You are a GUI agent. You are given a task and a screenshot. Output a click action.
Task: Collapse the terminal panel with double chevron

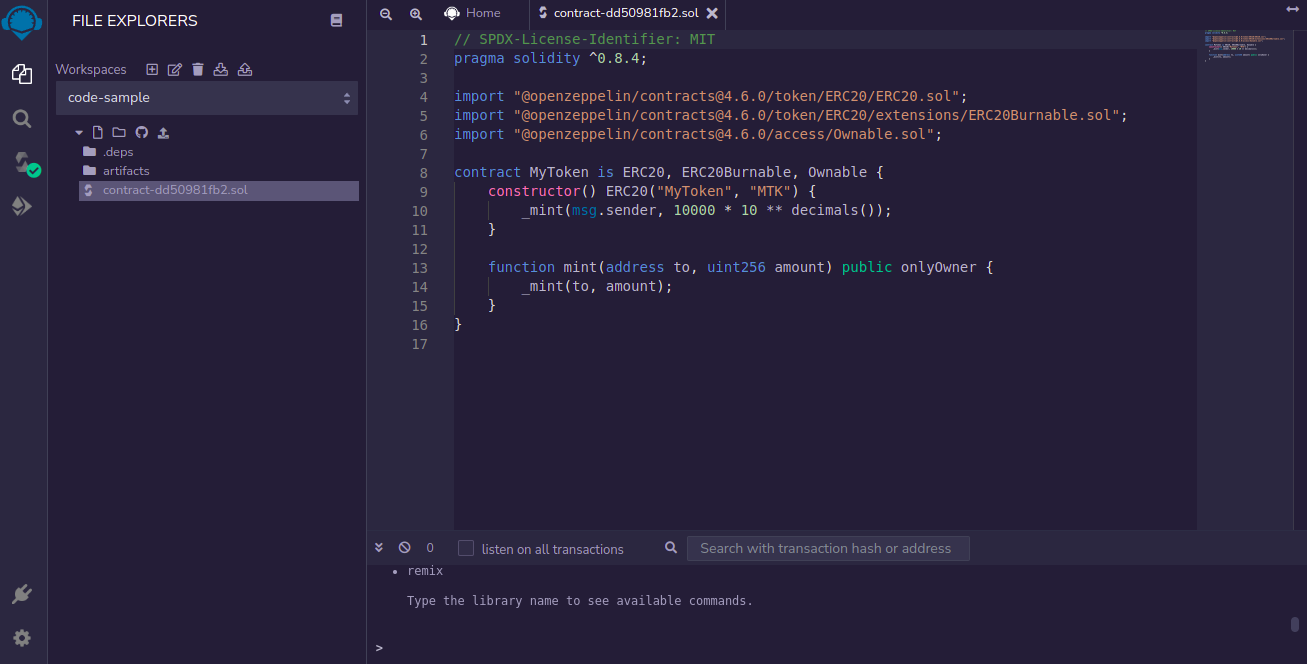pos(379,548)
